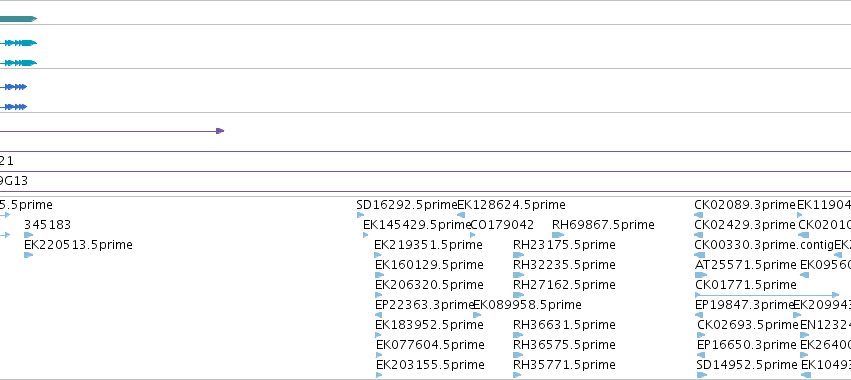Click the second cyan transcript glyph

point(18,63)
